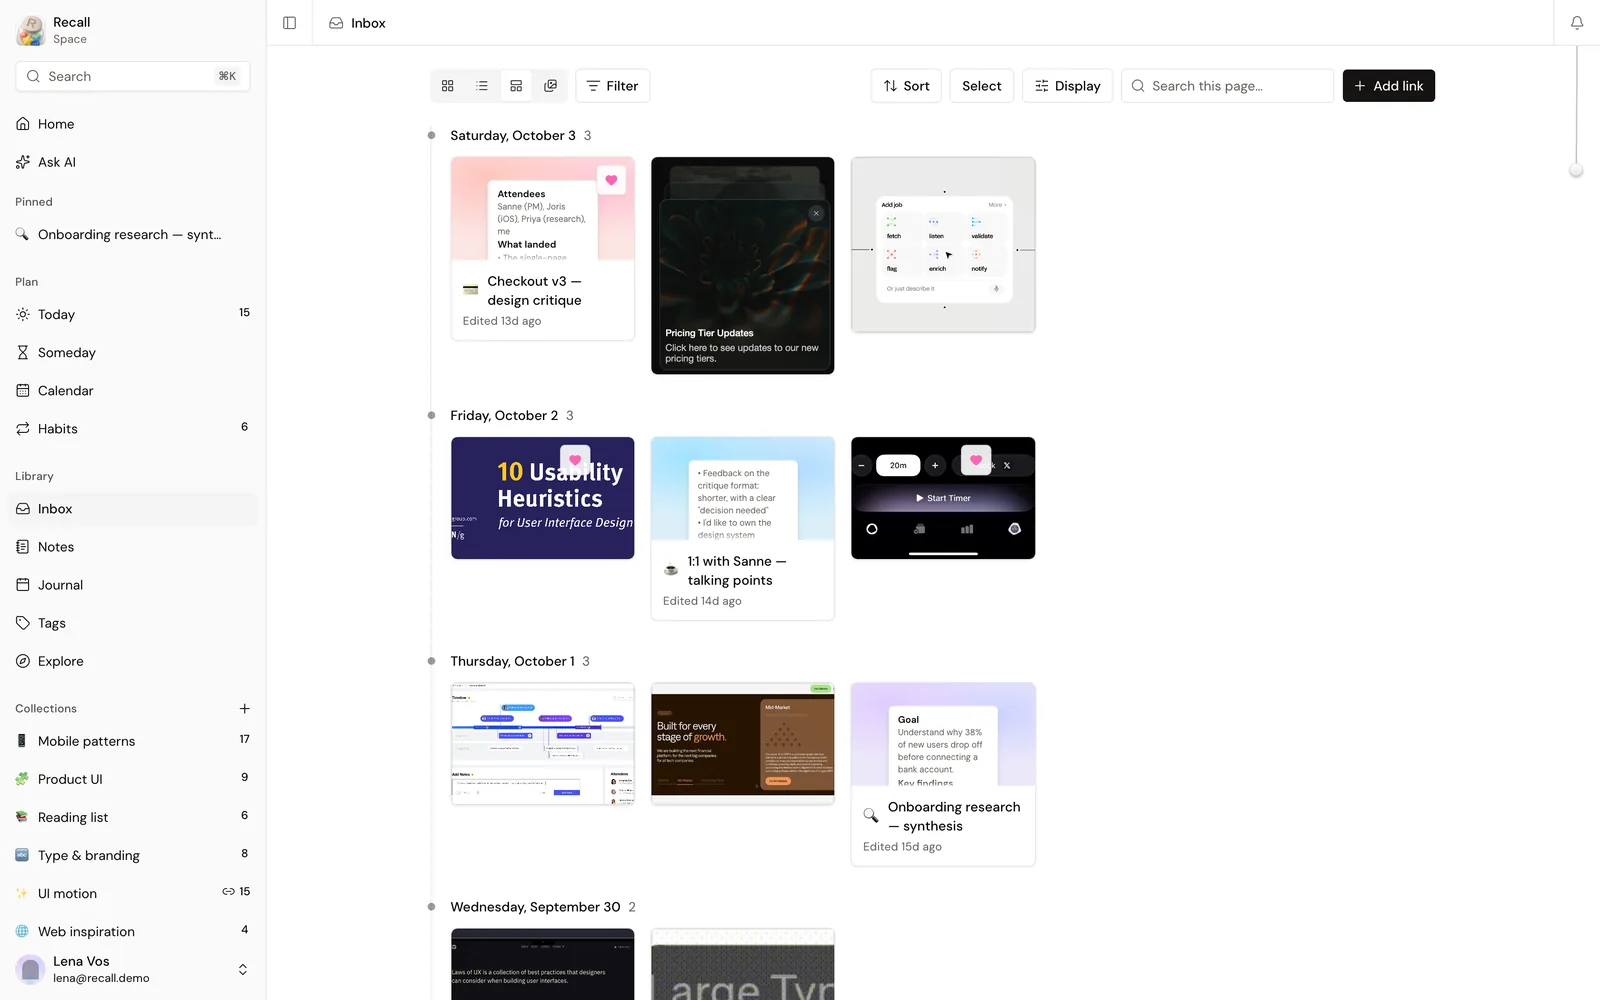Click the Select button
1600x1000 pixels.
click(982, 86)
